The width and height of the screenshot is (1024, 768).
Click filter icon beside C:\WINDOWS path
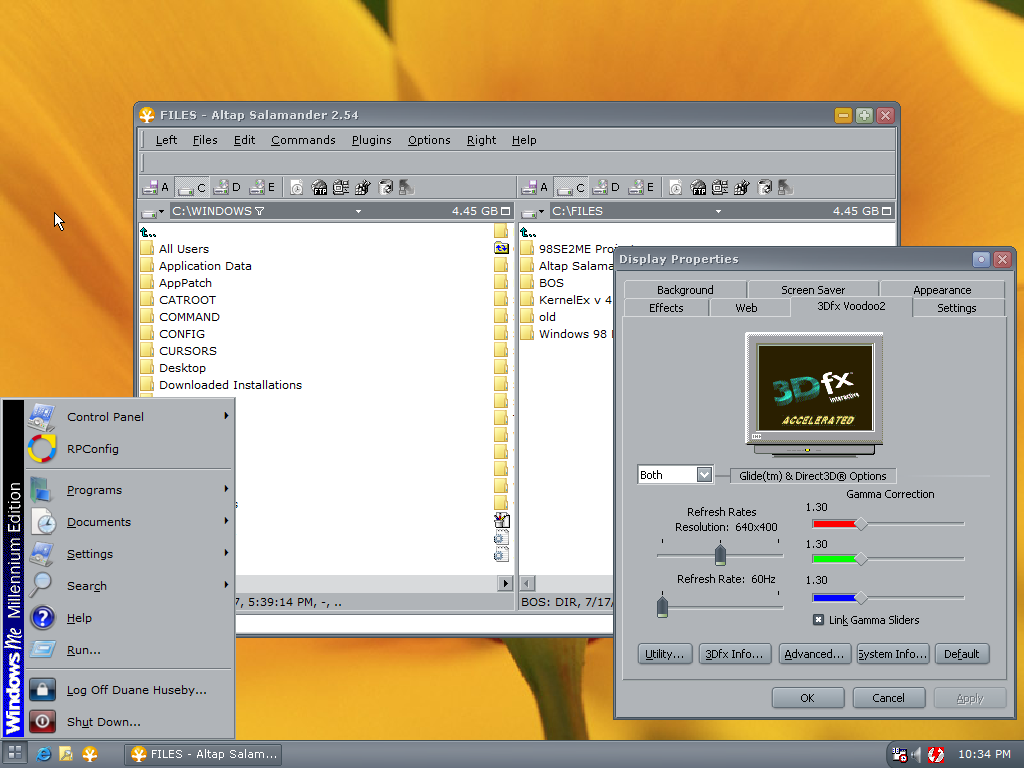tap(259, 211)
